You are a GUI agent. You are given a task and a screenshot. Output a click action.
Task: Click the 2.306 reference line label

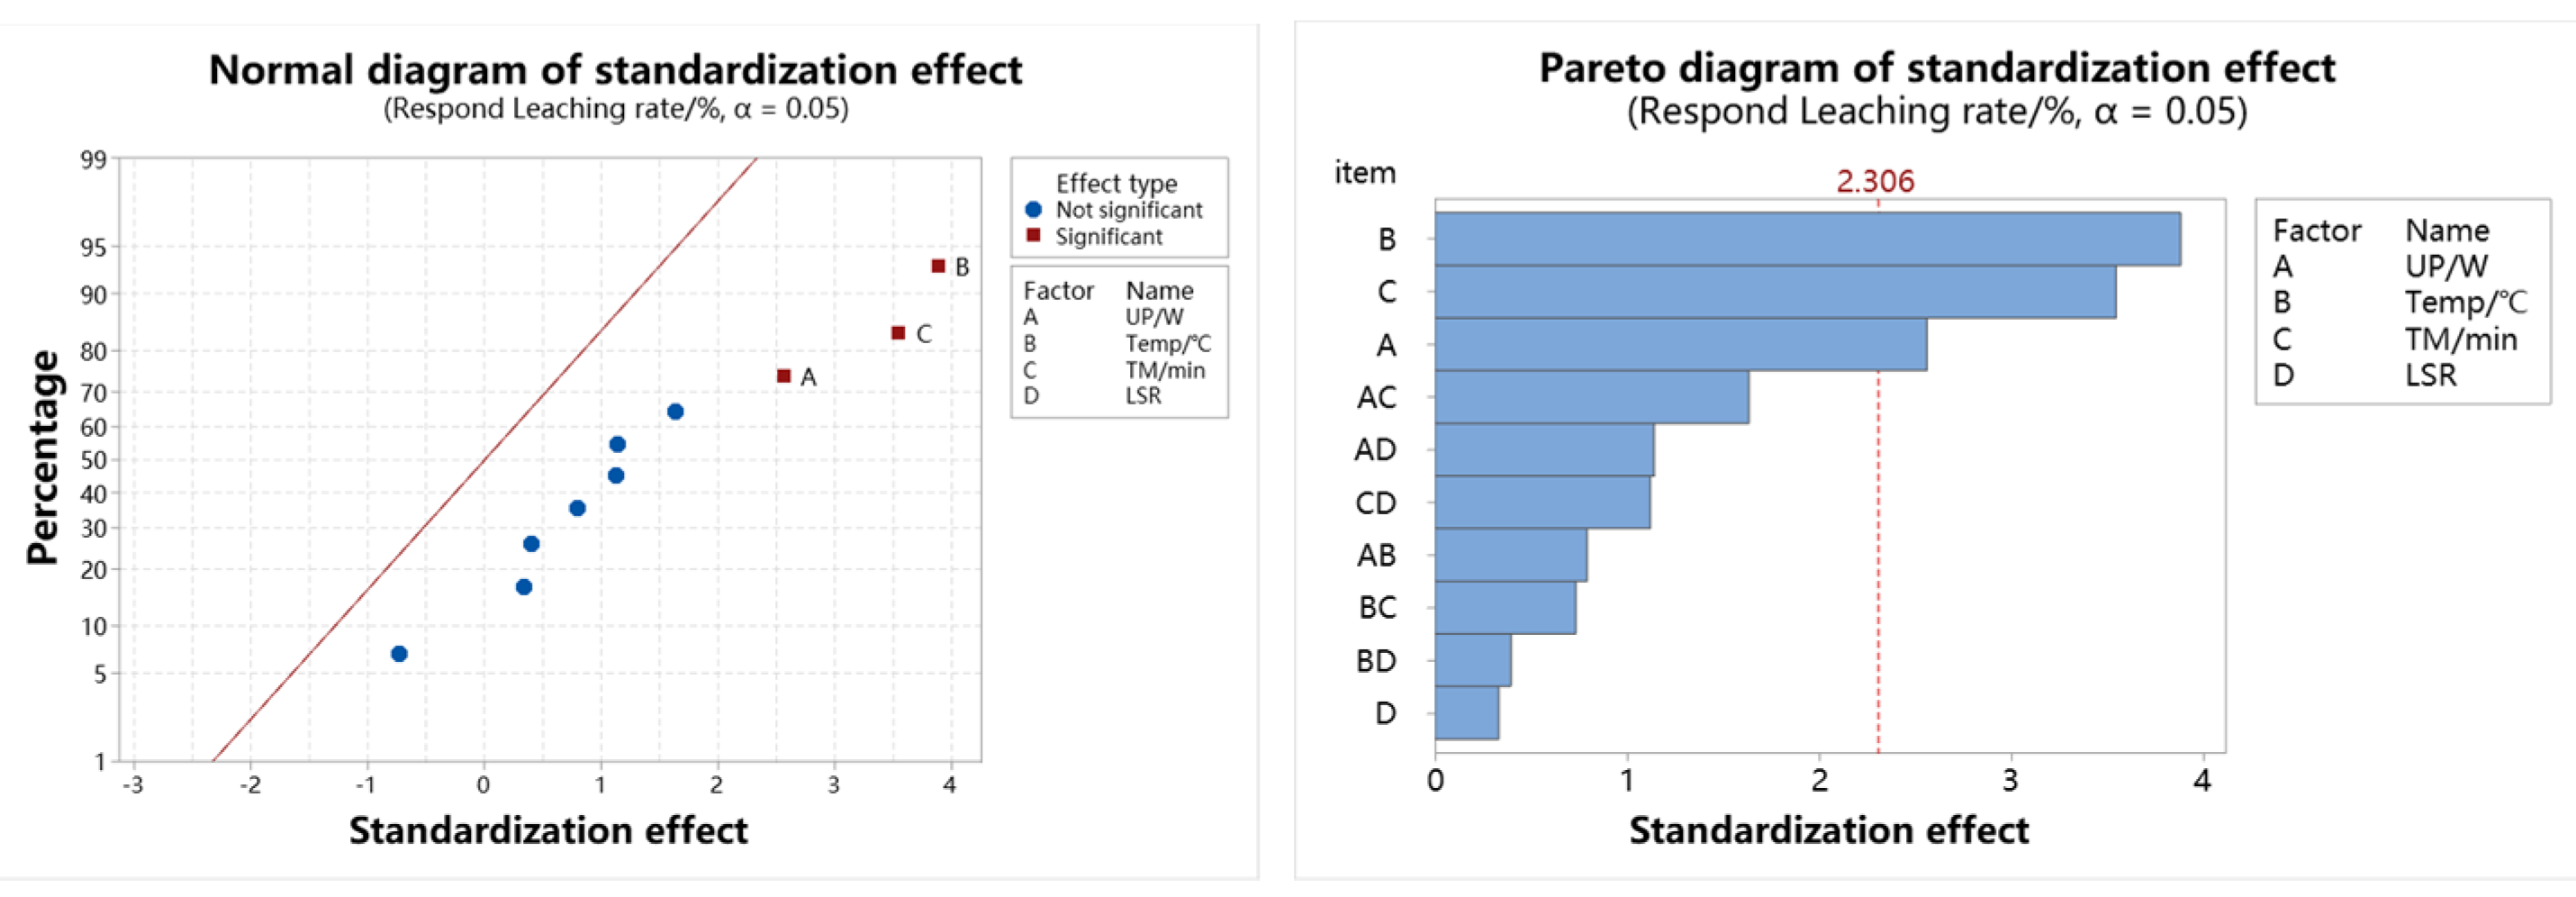pos(1875,182)
